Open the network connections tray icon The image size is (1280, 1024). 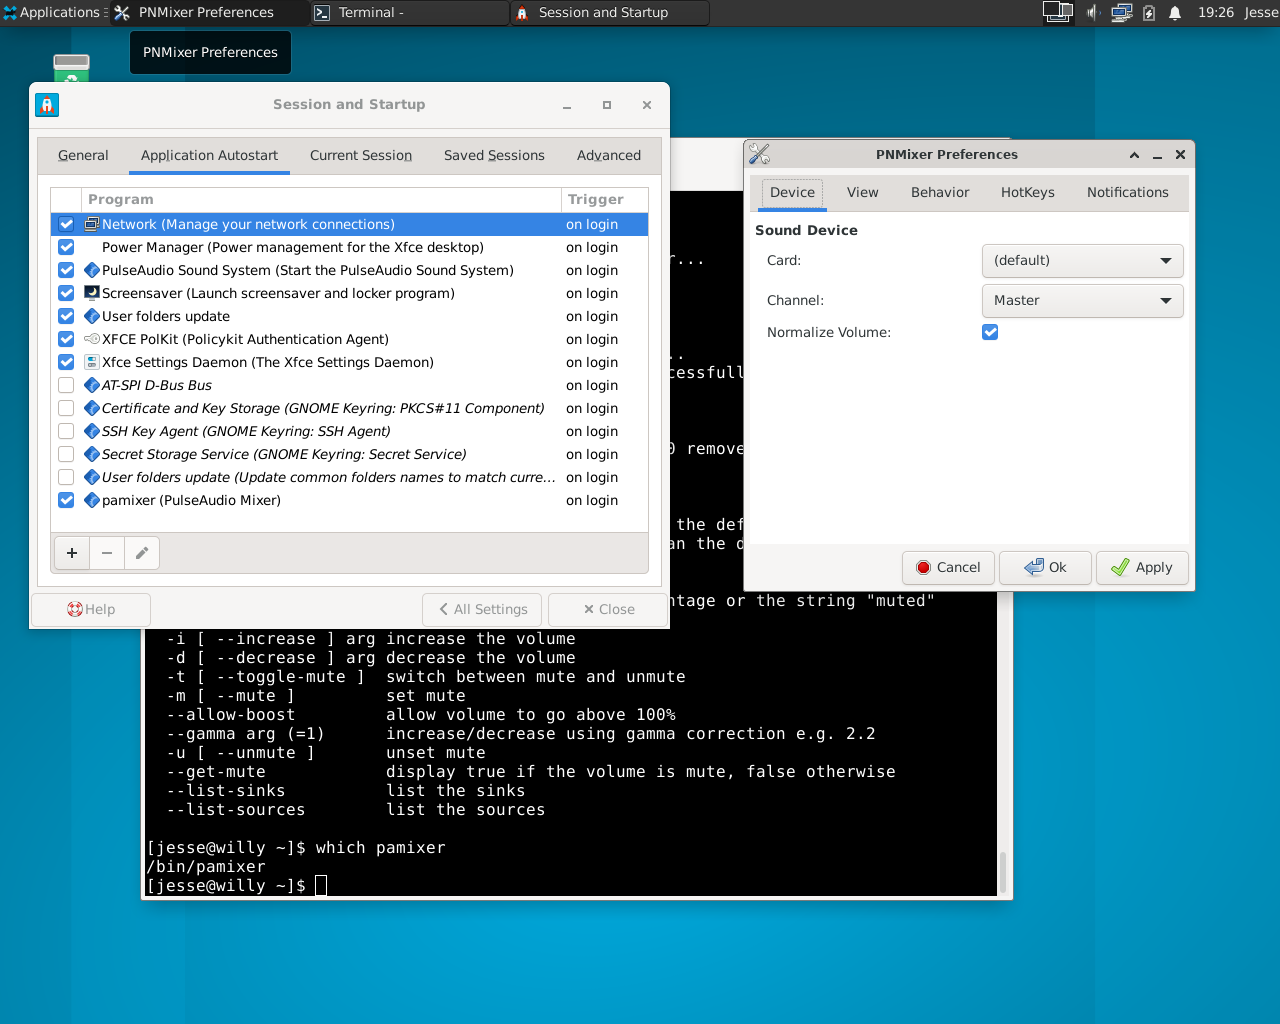1121,12
